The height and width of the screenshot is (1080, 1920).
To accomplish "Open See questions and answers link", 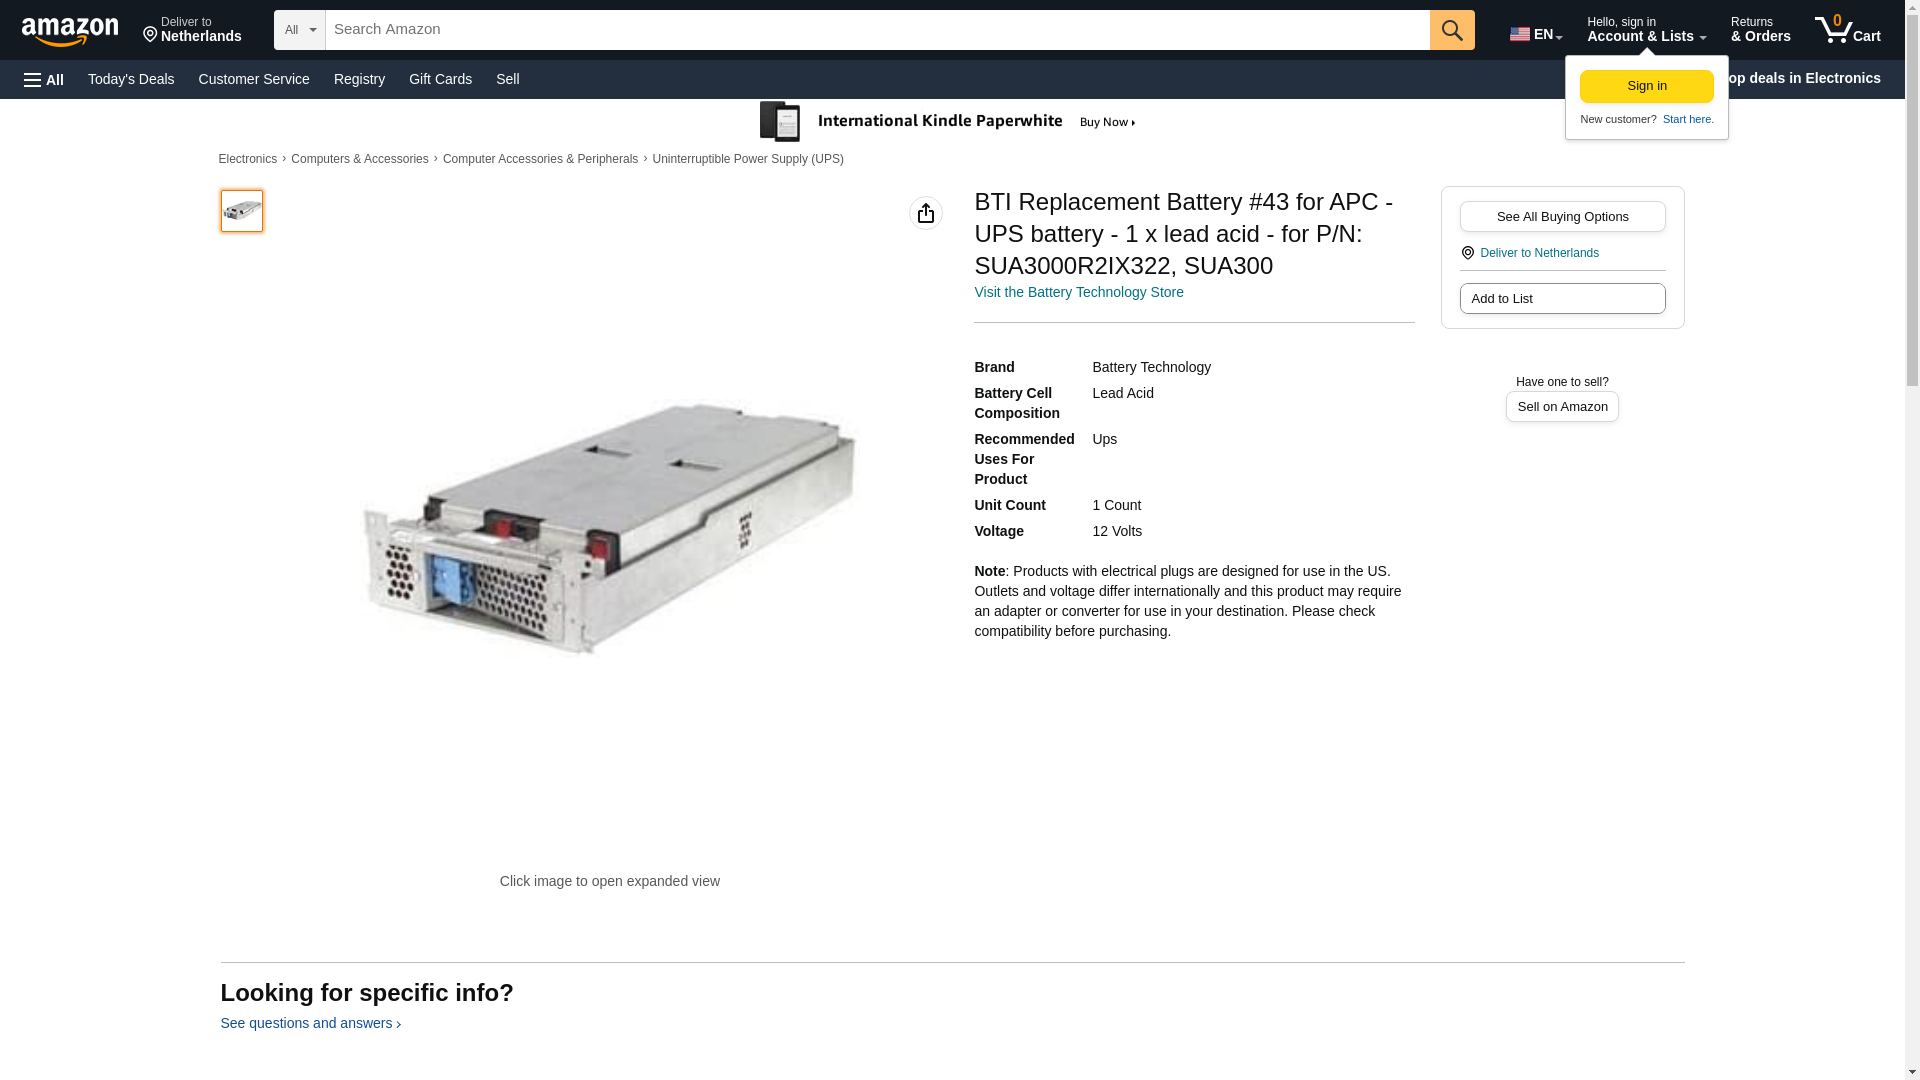I will click(x=310, y=1023).
